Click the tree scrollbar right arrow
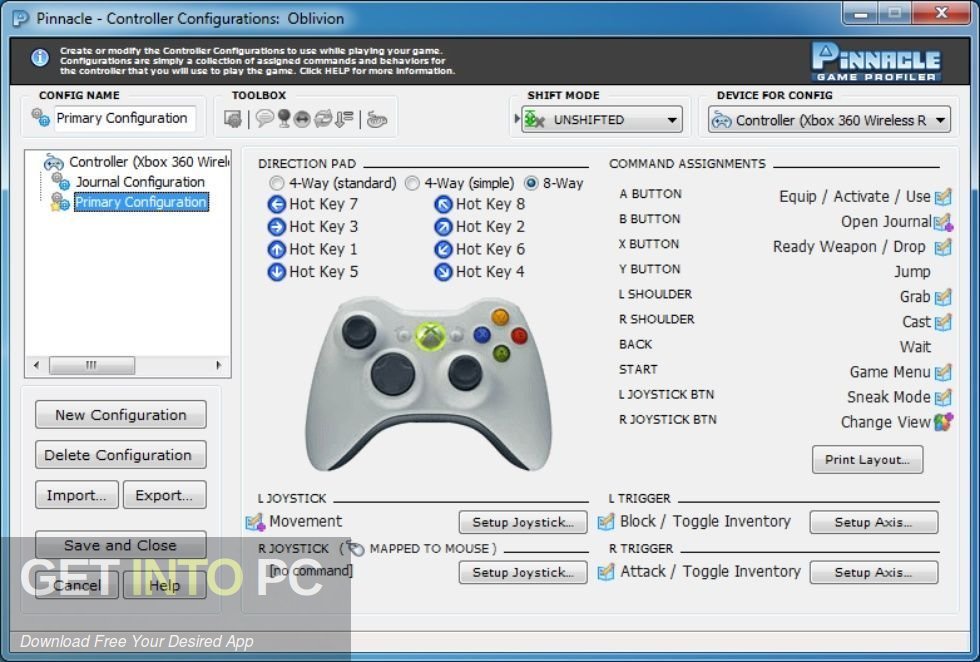Screen dimensions: 980x662 tap(218, 365)
